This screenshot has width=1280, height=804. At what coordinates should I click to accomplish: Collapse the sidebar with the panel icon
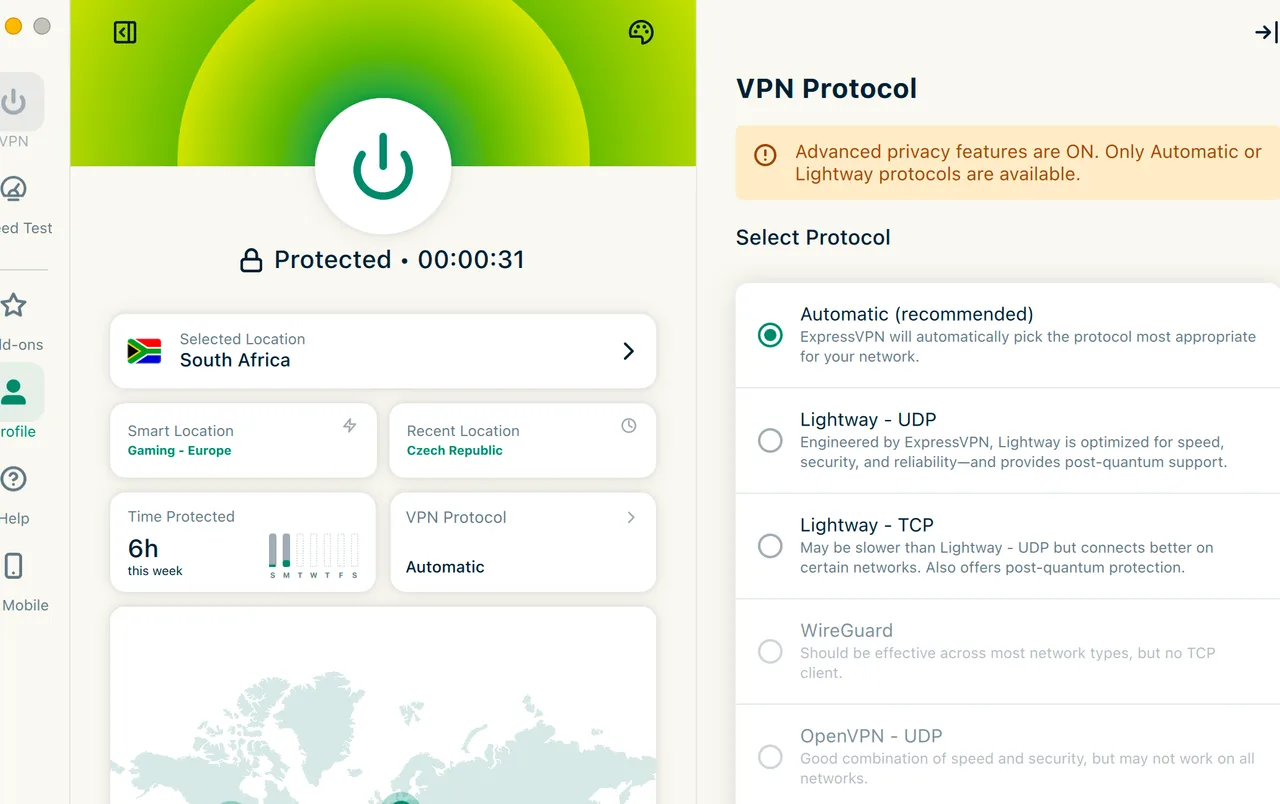125,33
